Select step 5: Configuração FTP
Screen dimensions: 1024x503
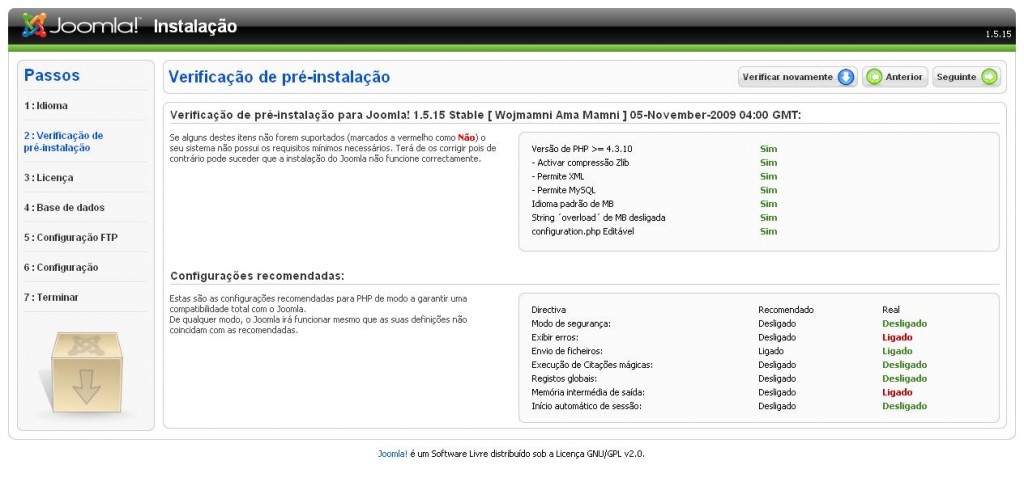[71, 238]
